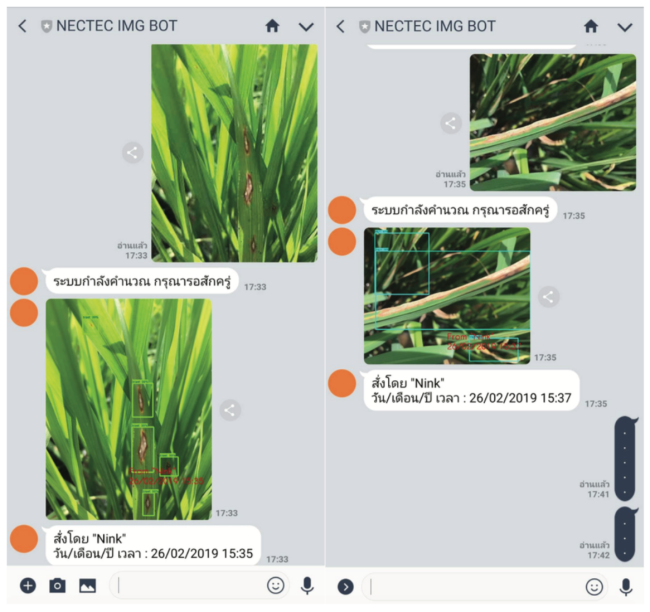This screenshot has width=650, height=612.
Task: Tap bot avatar beside right 17:35 processing message
Action: [342, 210]
